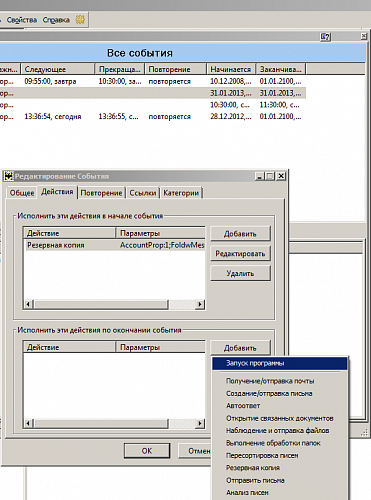Click Добавить for end-of-event actions
Screen dimensions: 371x500
240,348
